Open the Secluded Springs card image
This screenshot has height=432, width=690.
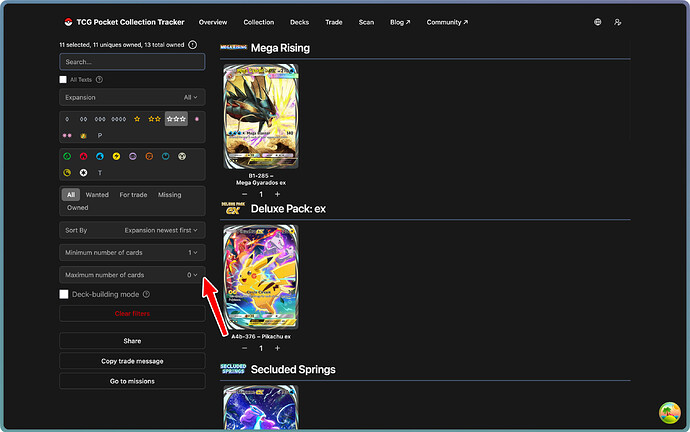tap(261, 407)
